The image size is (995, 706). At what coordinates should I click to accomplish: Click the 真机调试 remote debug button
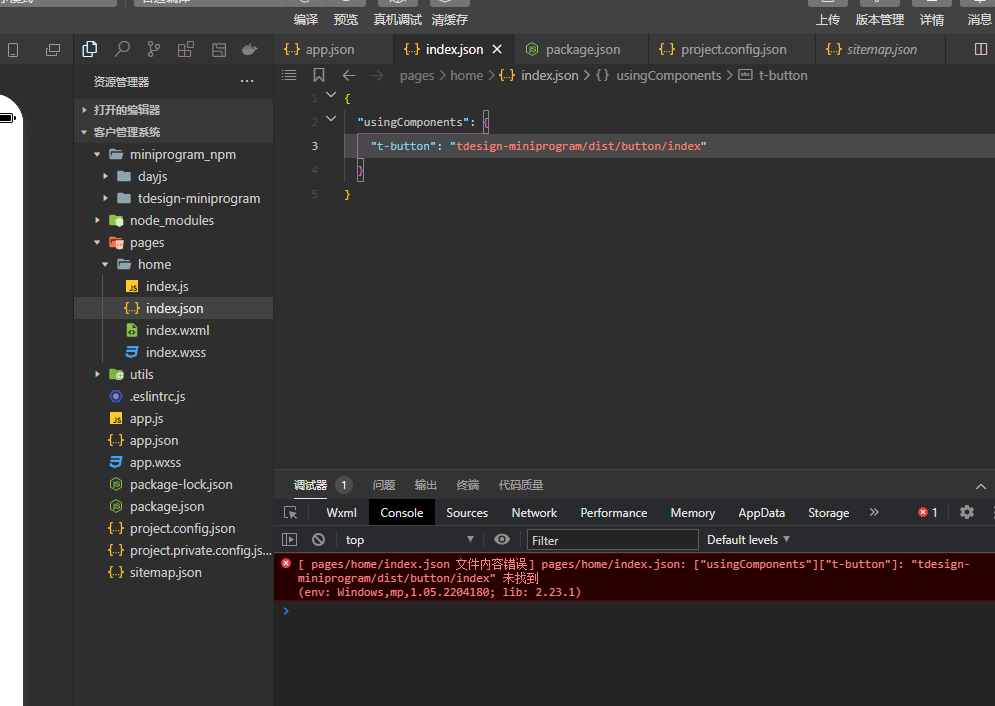tap(398, 20)
